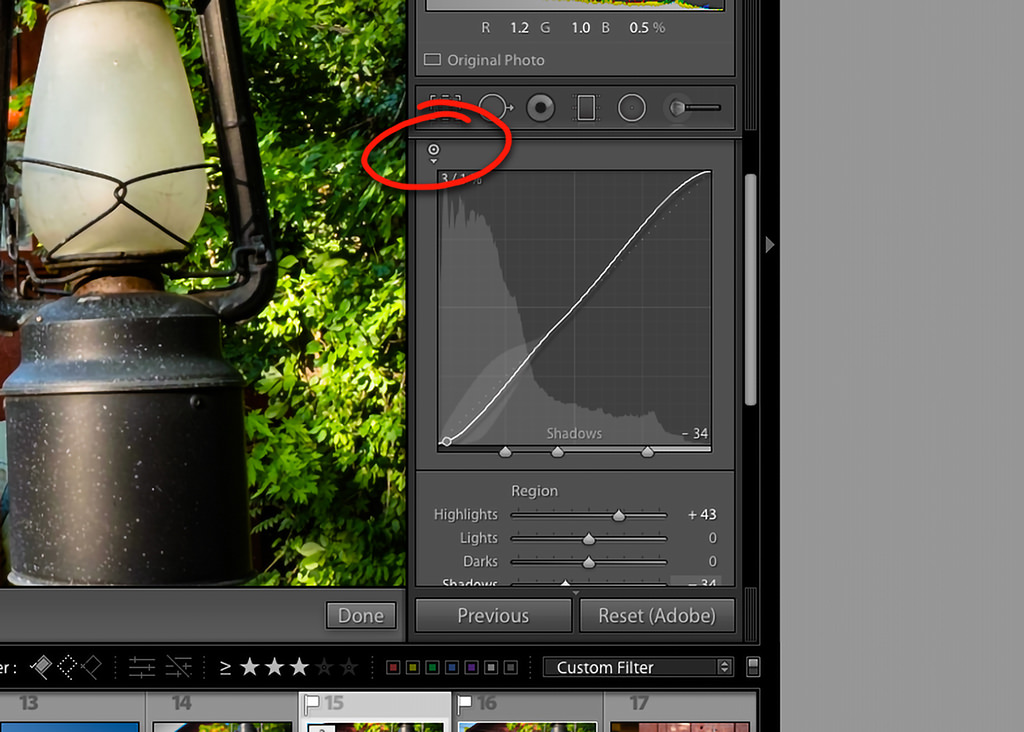Click the B 0.5 % histogram readout
This screenshot has height=732, width=1024.
(x=633, y=28)
